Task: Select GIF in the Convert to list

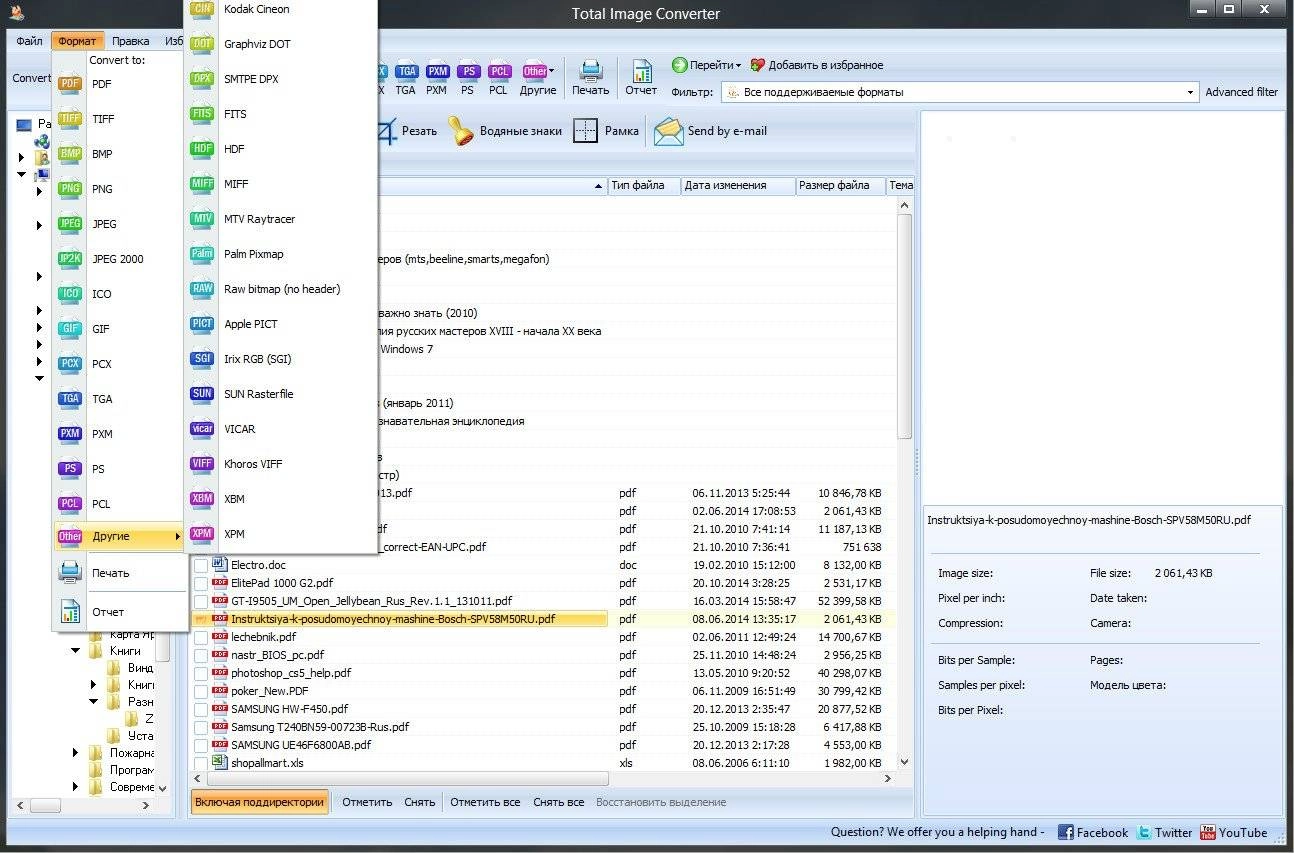Action: 119,329
